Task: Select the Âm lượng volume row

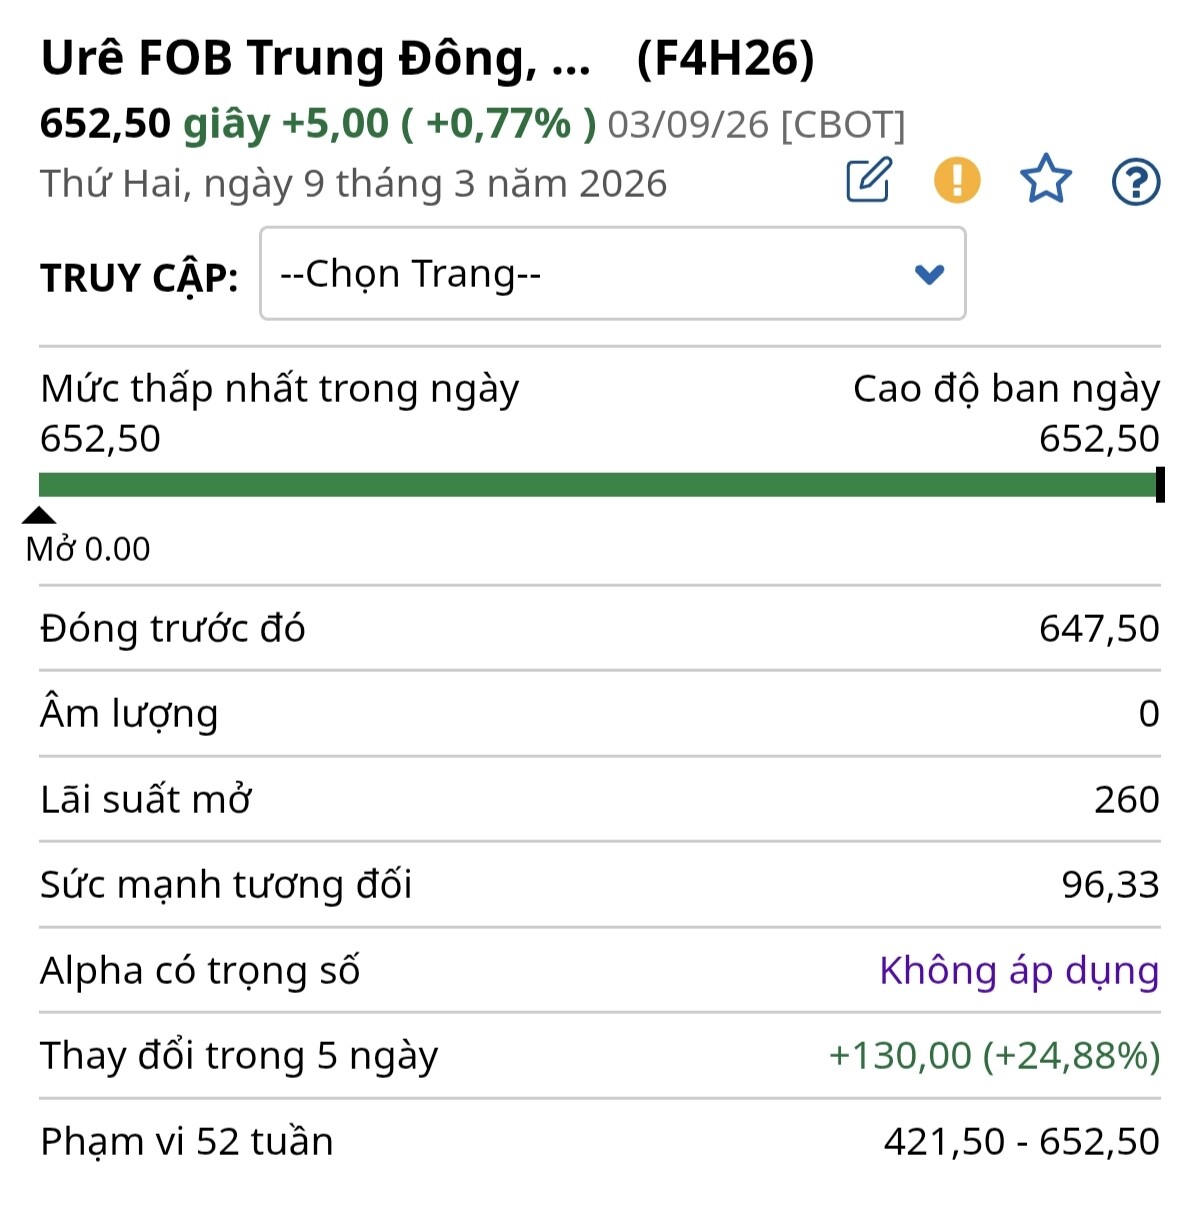Action: [599, 713]
